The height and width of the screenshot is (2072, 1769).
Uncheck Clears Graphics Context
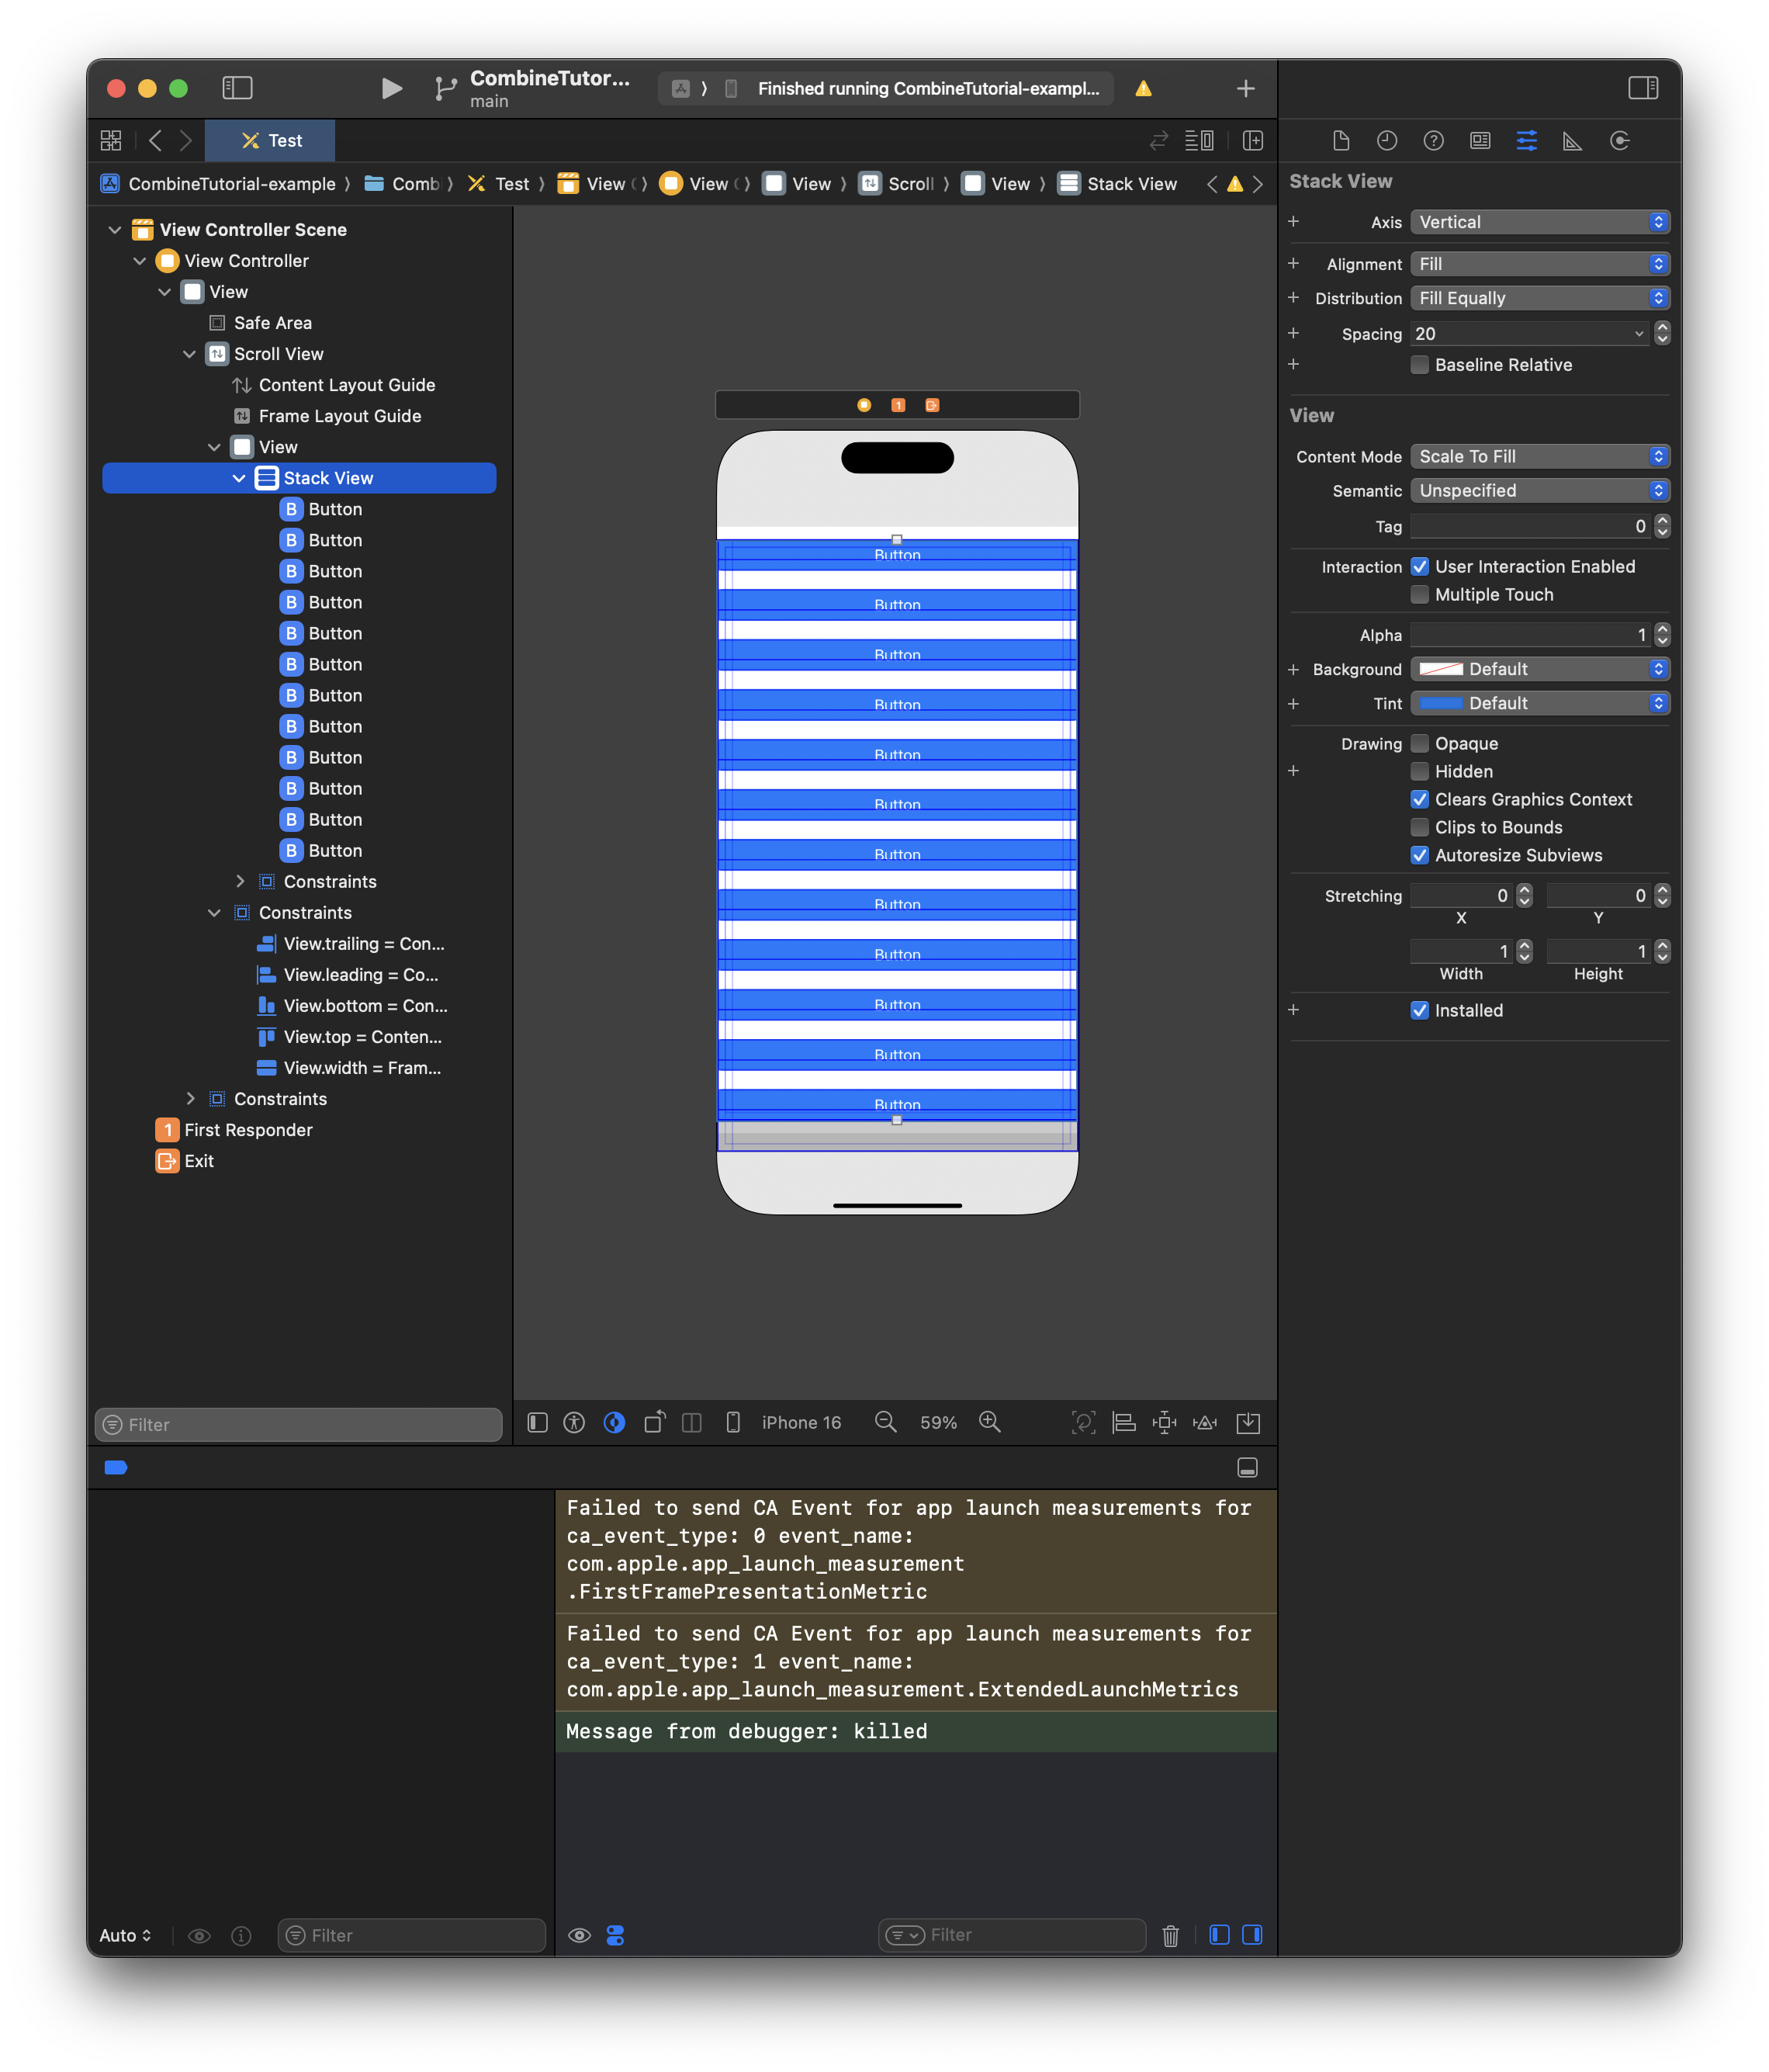coord(1419,800)
